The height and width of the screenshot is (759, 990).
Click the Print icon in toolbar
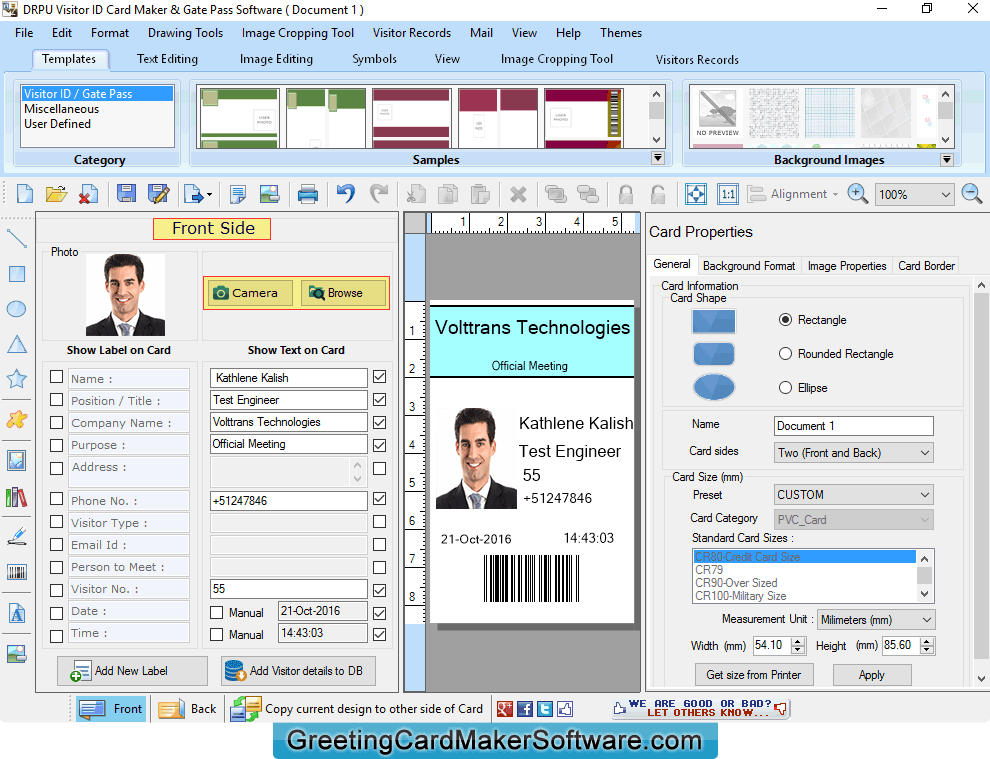pos(307,194)
